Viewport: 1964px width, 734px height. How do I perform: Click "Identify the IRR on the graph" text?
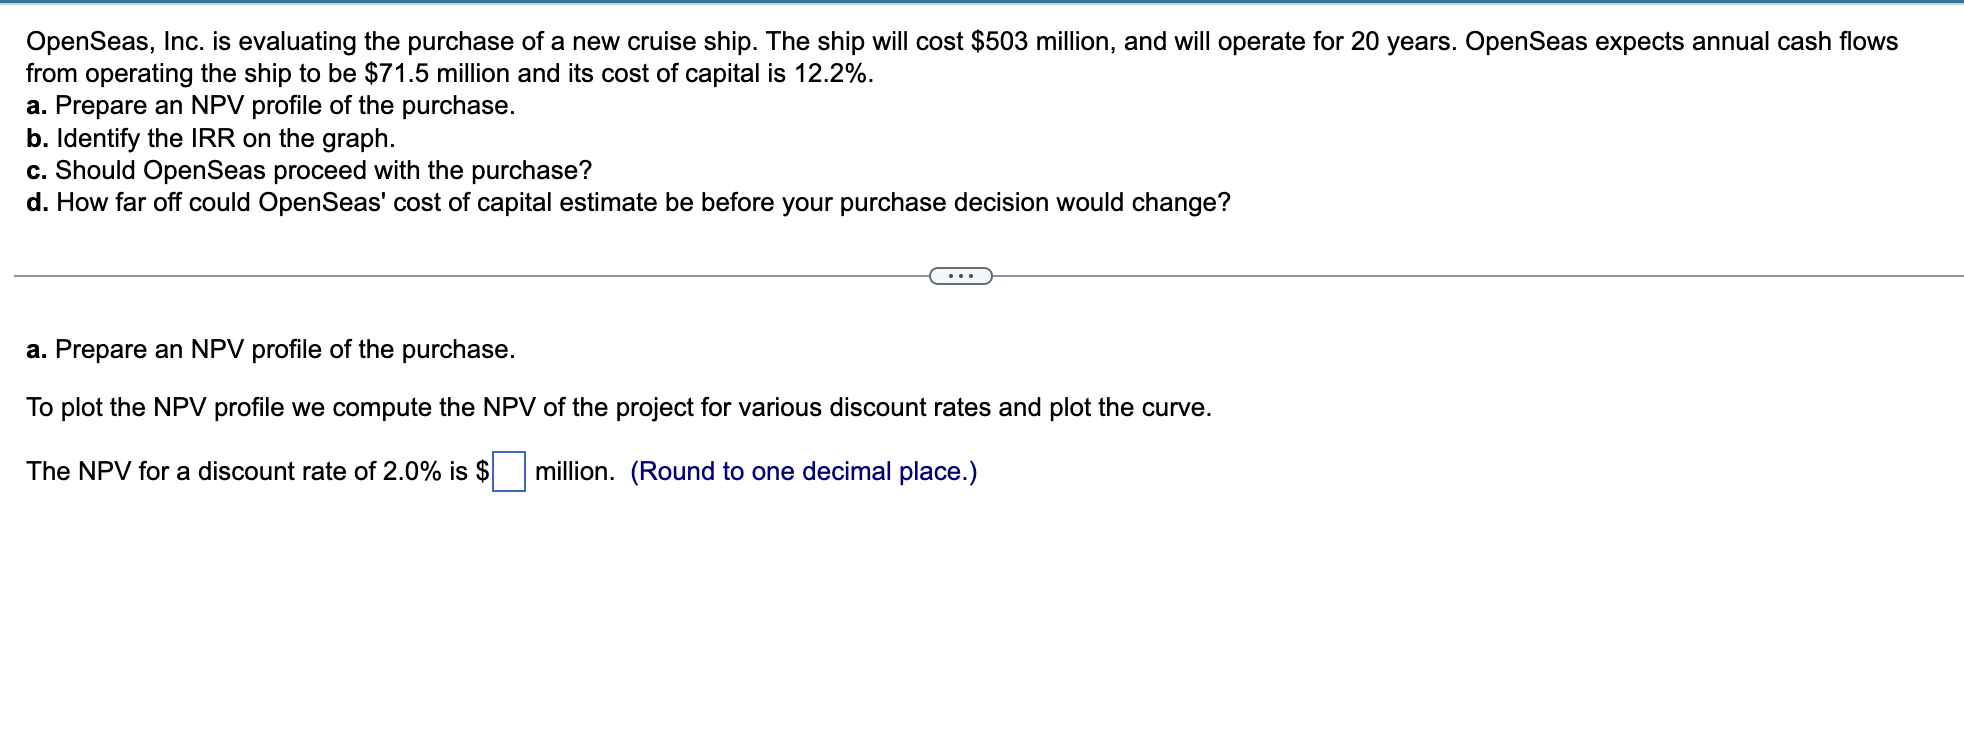[226, 138]
